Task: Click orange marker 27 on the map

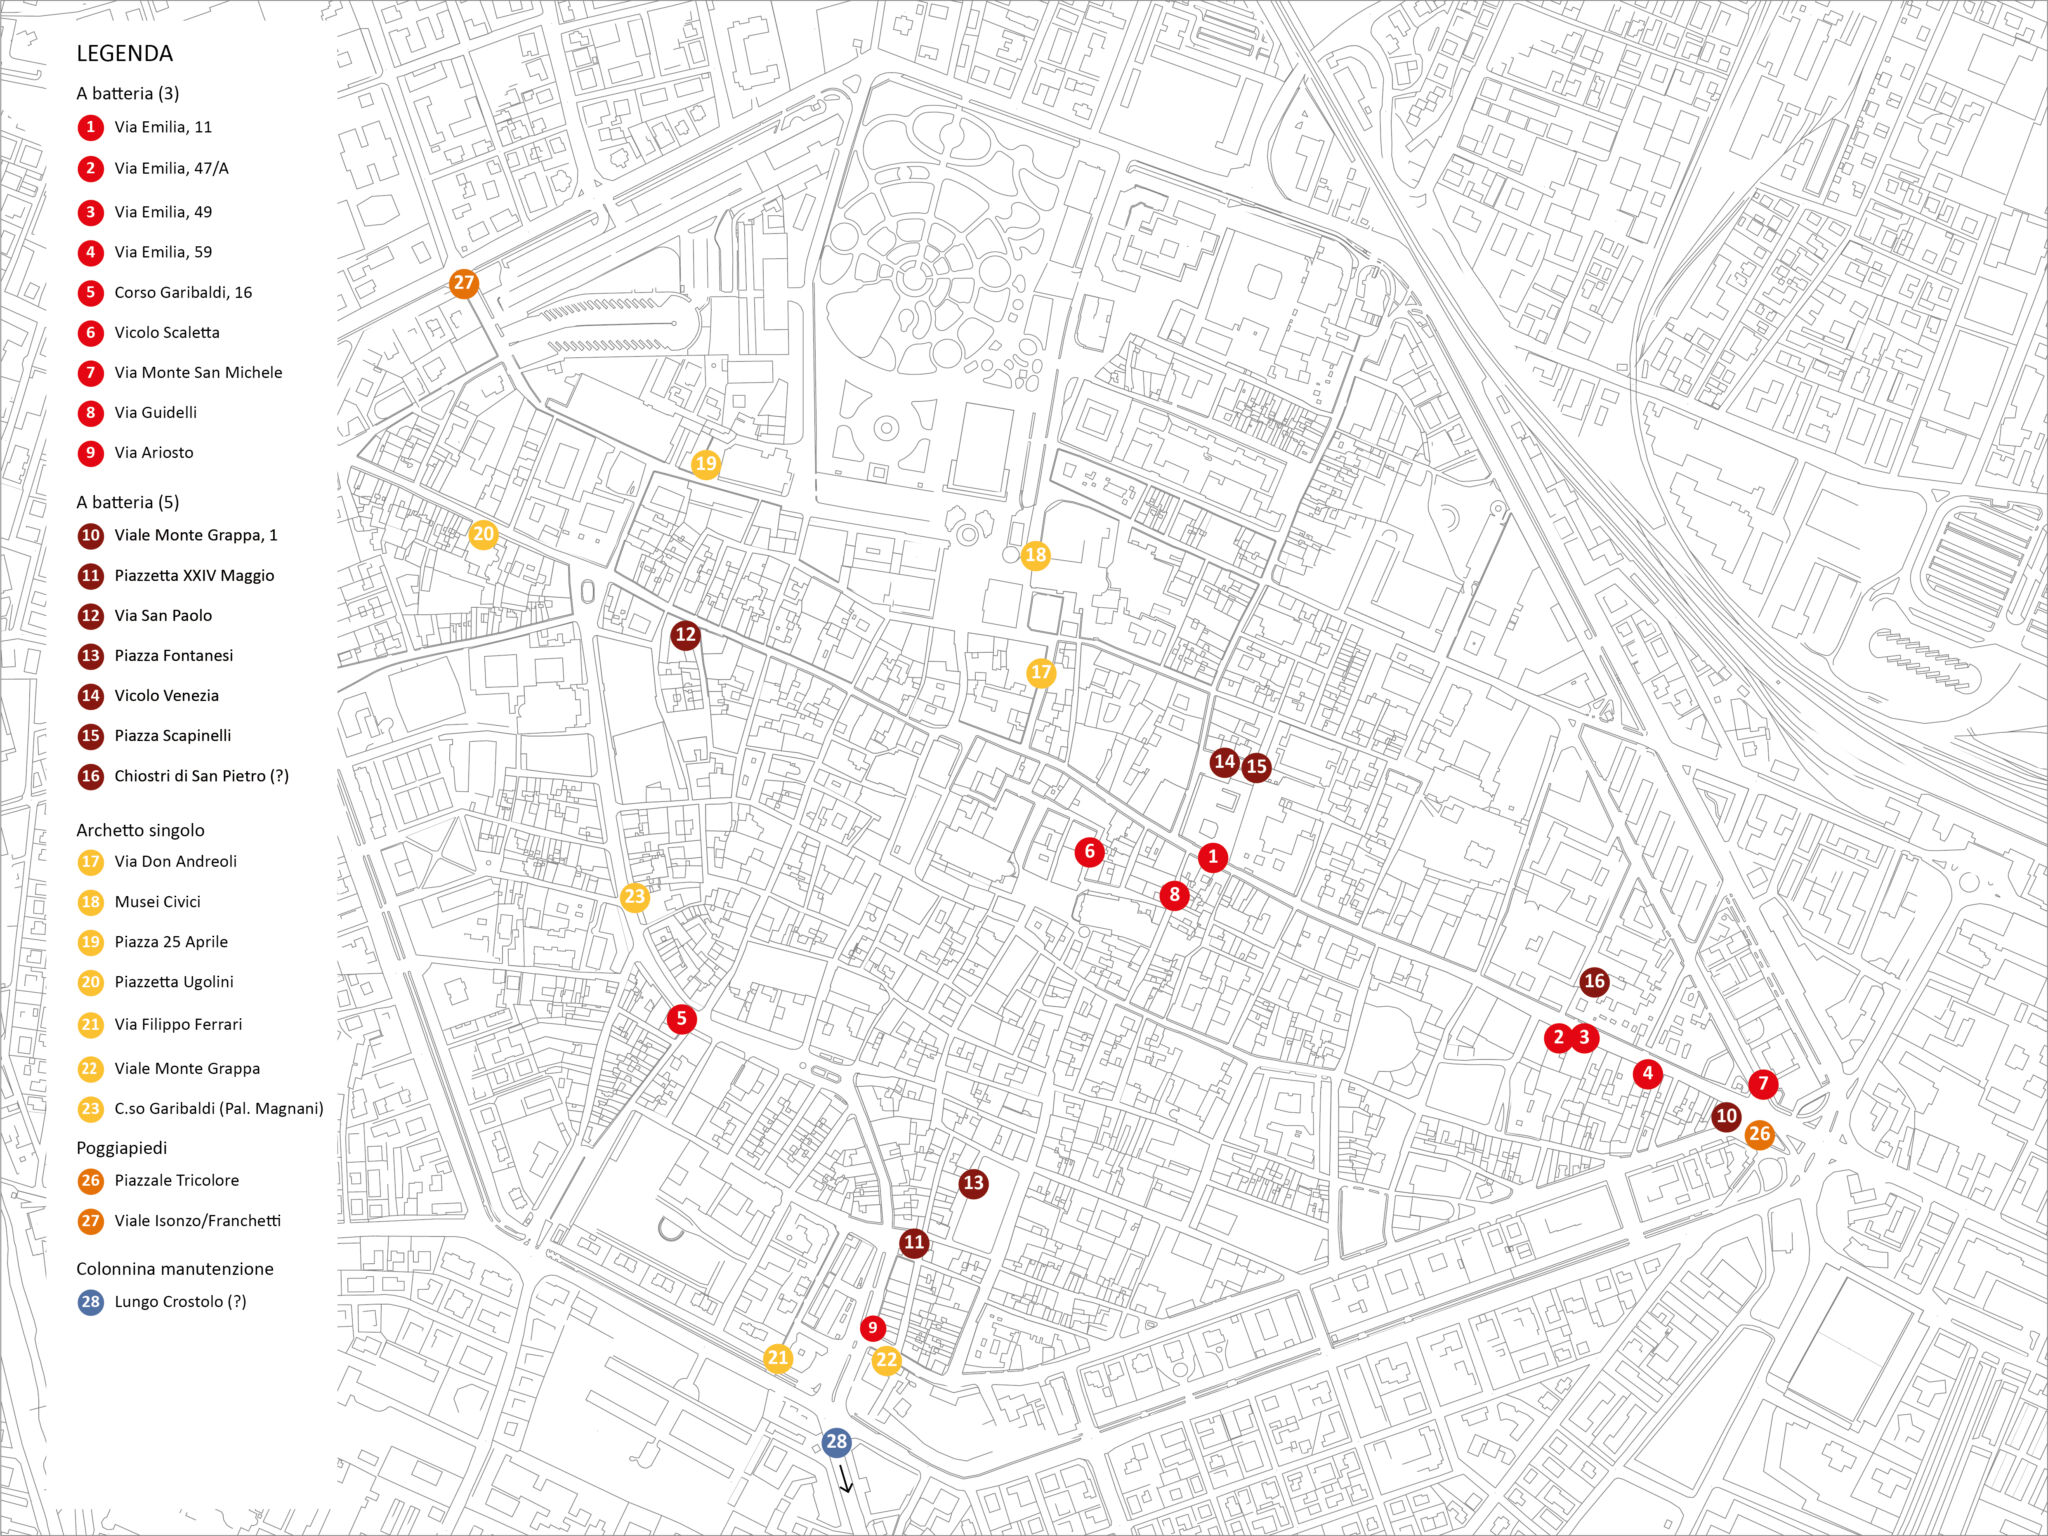Action: (463, 283)
